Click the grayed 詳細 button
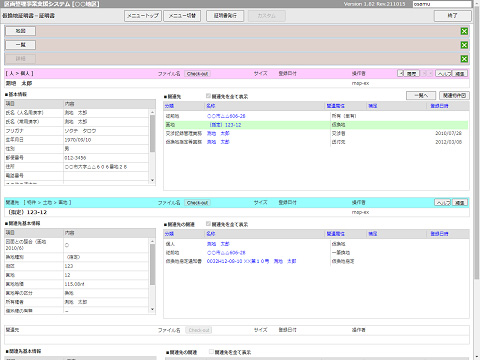This screenshot has width=480, height=360. 21,59
